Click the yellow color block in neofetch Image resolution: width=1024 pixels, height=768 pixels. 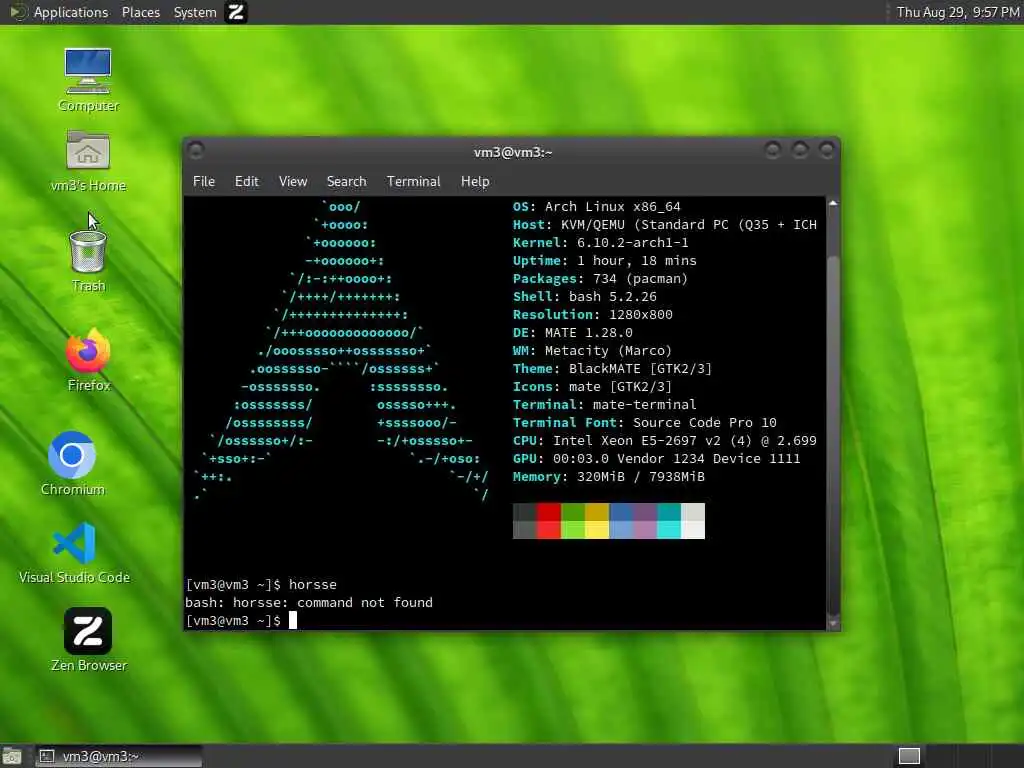pos(597,530)
